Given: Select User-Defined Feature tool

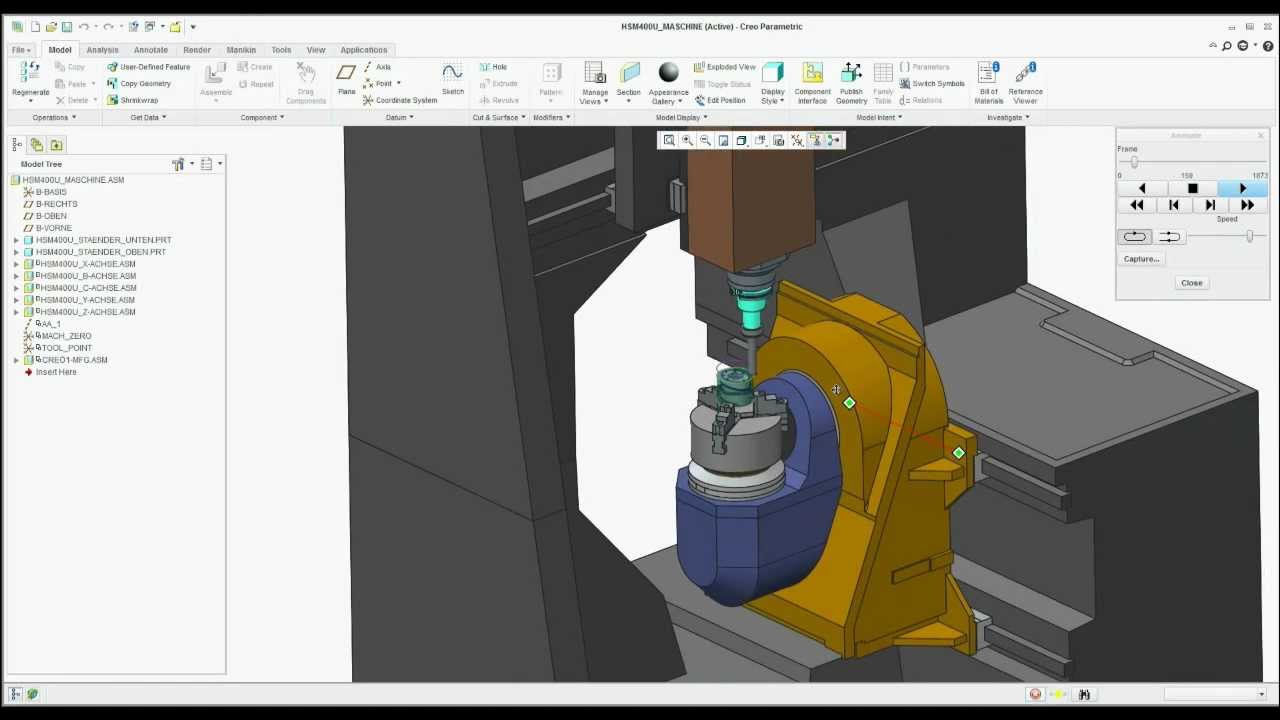Looking at the screenshot, I should pos(149,67).
